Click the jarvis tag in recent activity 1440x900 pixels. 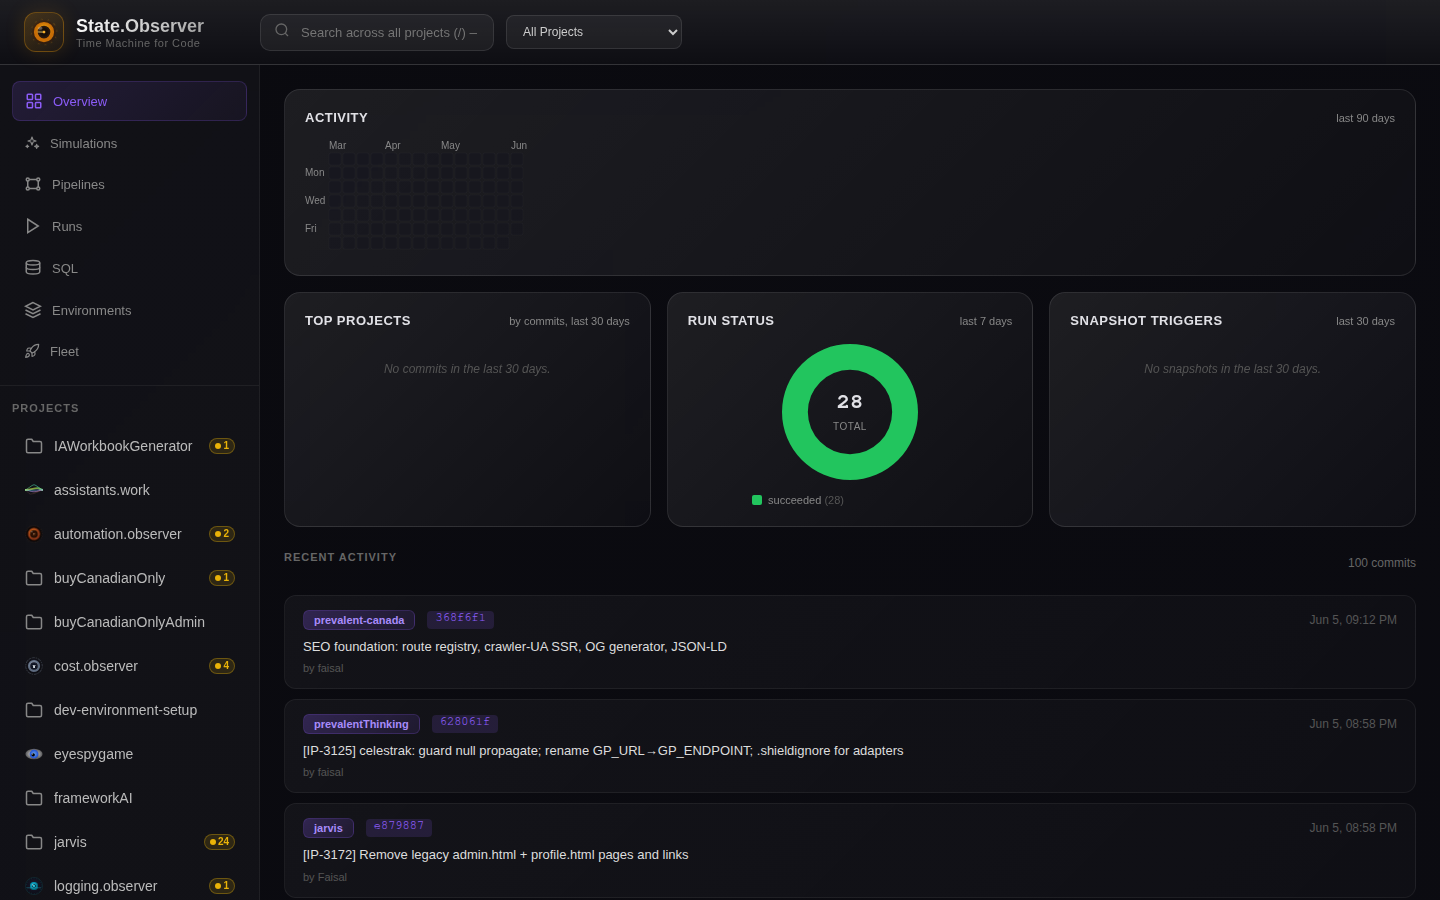(x=328, y=828)
